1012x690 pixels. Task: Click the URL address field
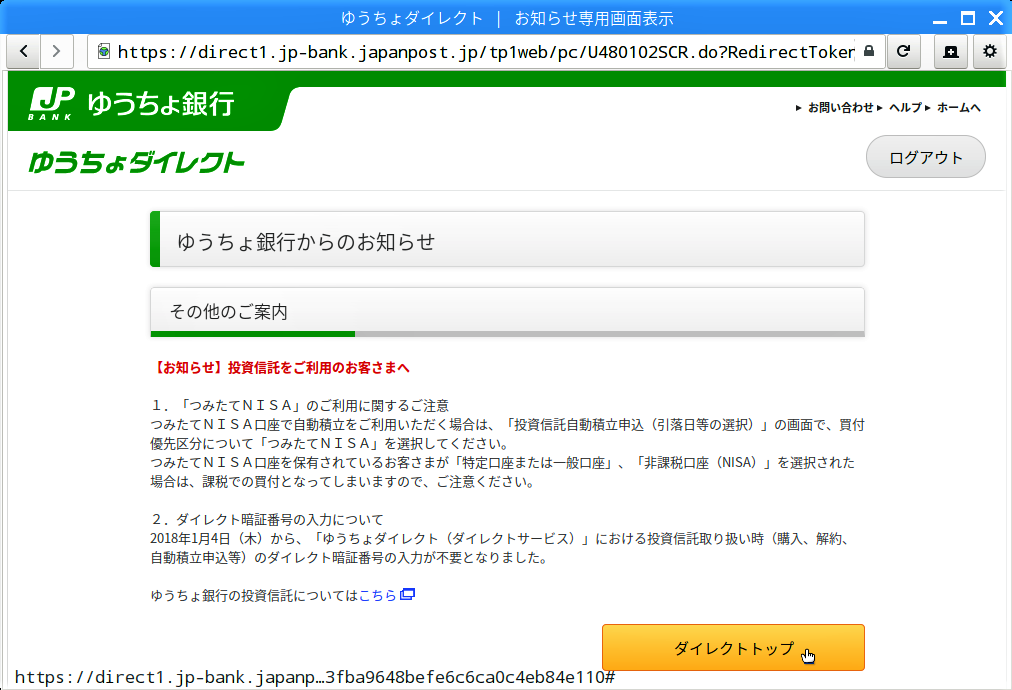tap(486, 51)
